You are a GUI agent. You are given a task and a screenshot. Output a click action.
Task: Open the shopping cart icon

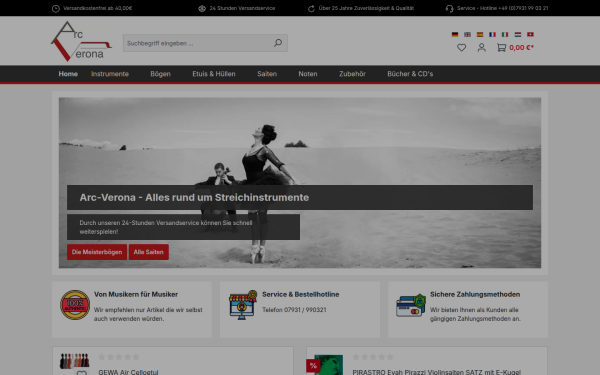tap(501, 47)
